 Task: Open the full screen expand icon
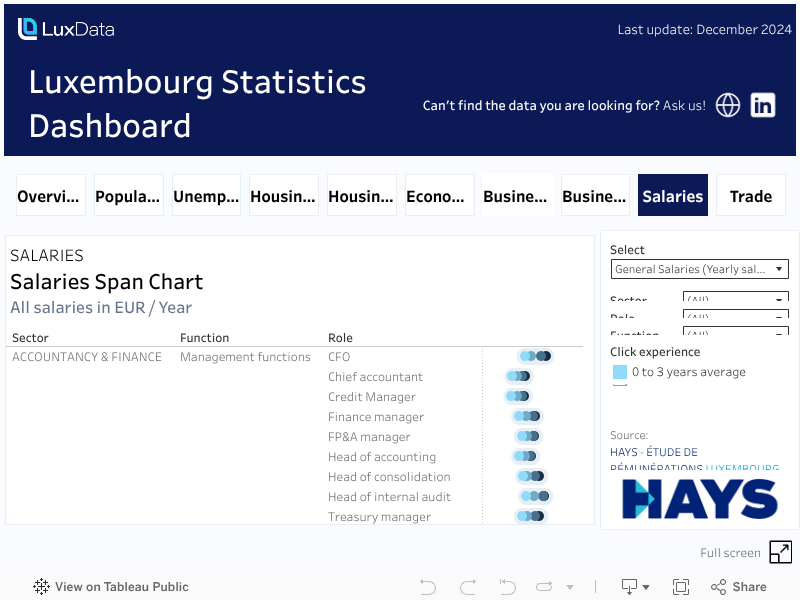pyautogui.click(x=780, y=552)
